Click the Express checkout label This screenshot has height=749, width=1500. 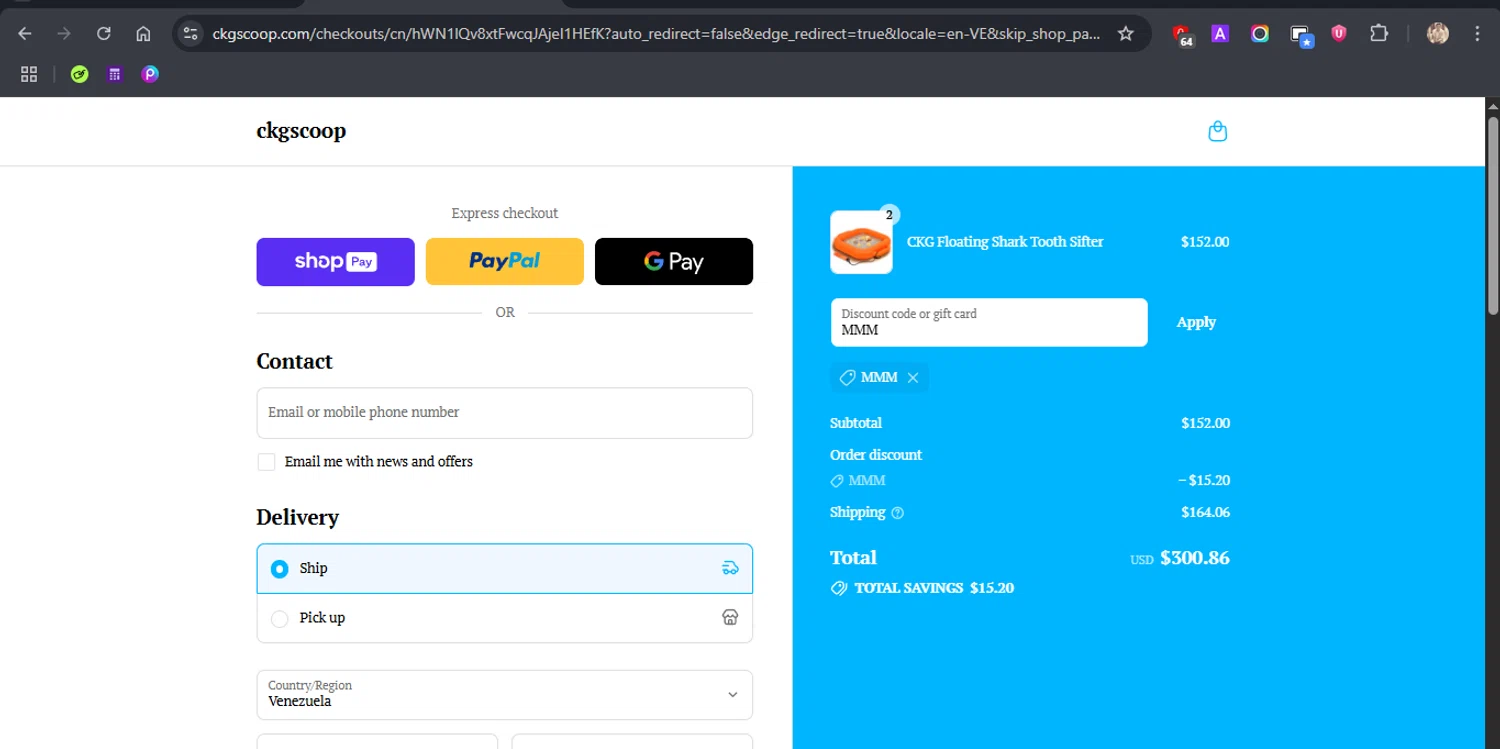[x=505, y=213]
